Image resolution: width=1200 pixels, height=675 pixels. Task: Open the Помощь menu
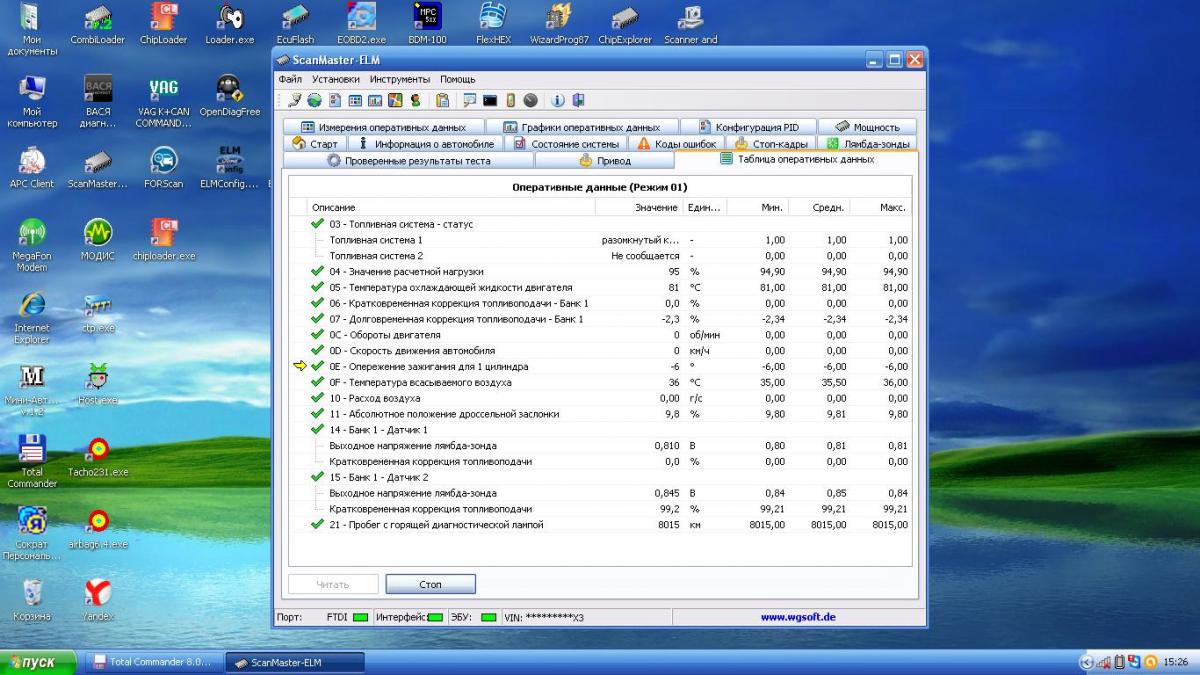pyautogui.click(x=458, y=79)
